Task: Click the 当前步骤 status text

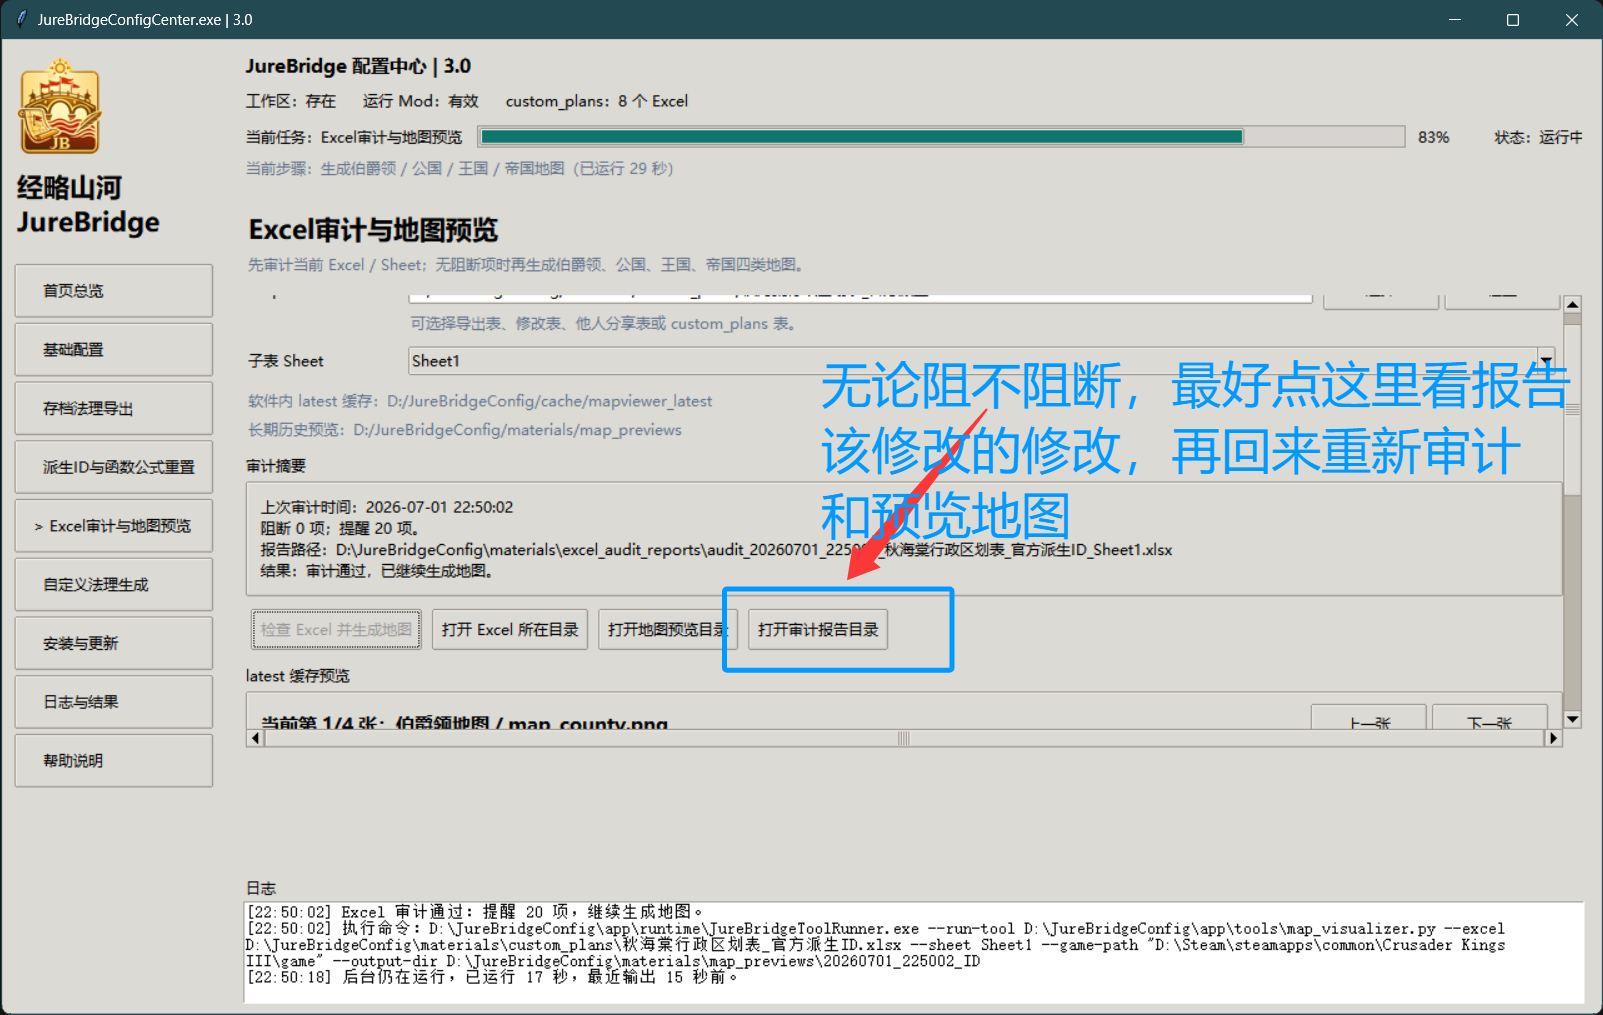Action: tap(460, 168)
